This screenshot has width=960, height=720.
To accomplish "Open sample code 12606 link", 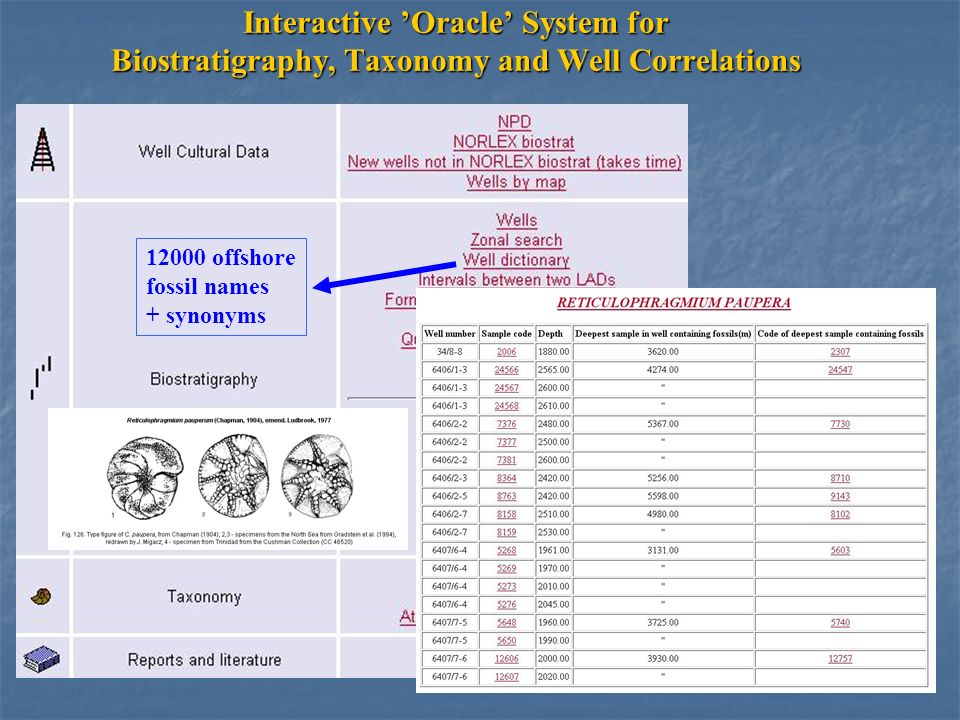I will [506, 659].
